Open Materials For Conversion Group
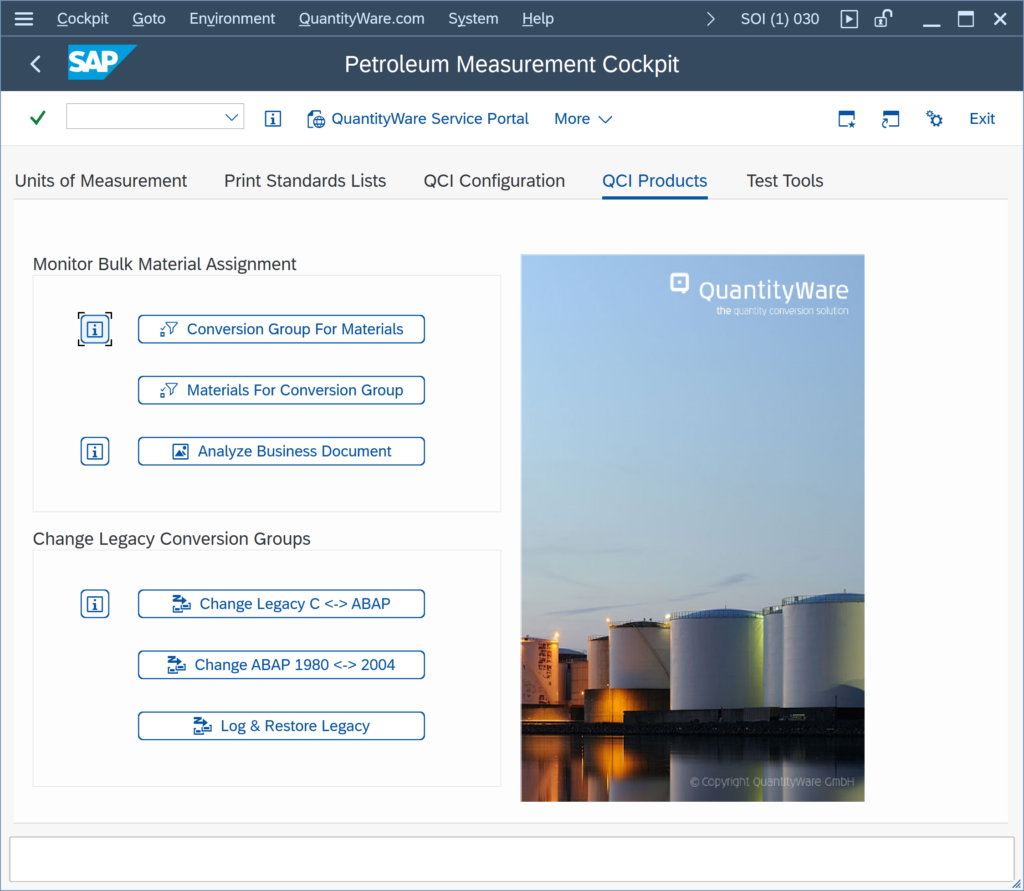Screen dimensions: 1024x891 point(281,390)
